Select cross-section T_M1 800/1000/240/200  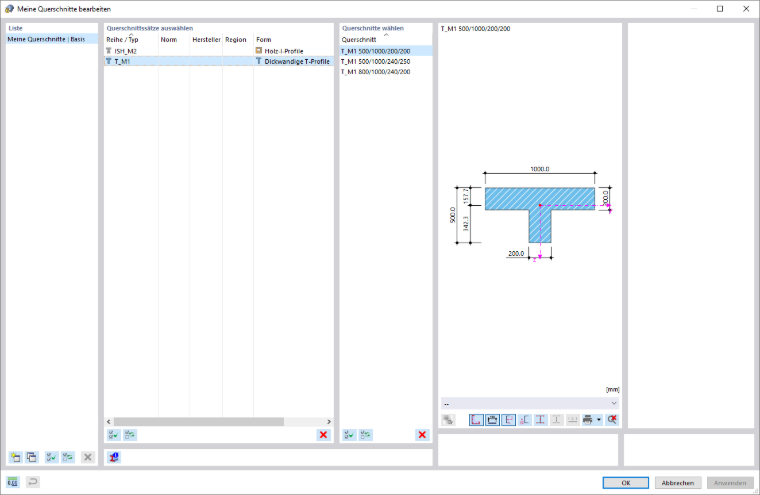386,72
